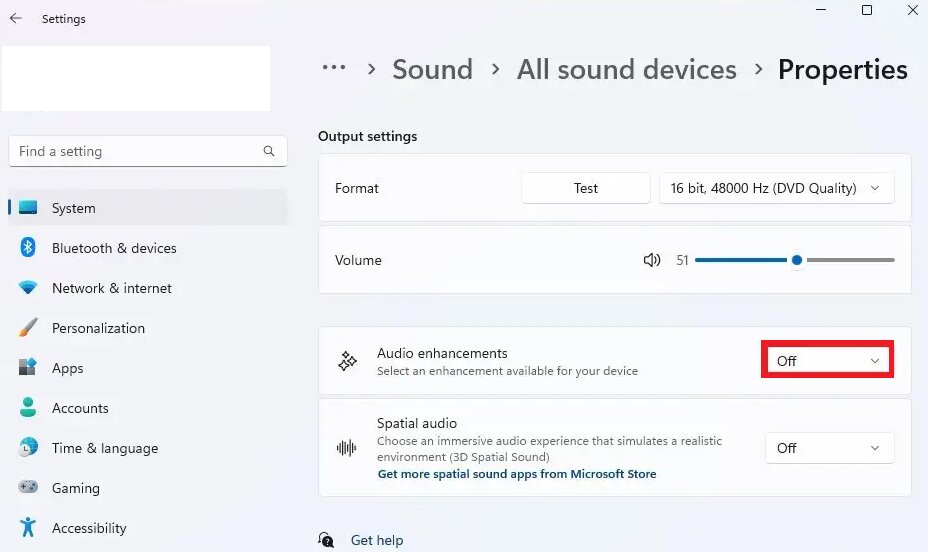Click the Apps icon in sidebar

coord(28,367)
